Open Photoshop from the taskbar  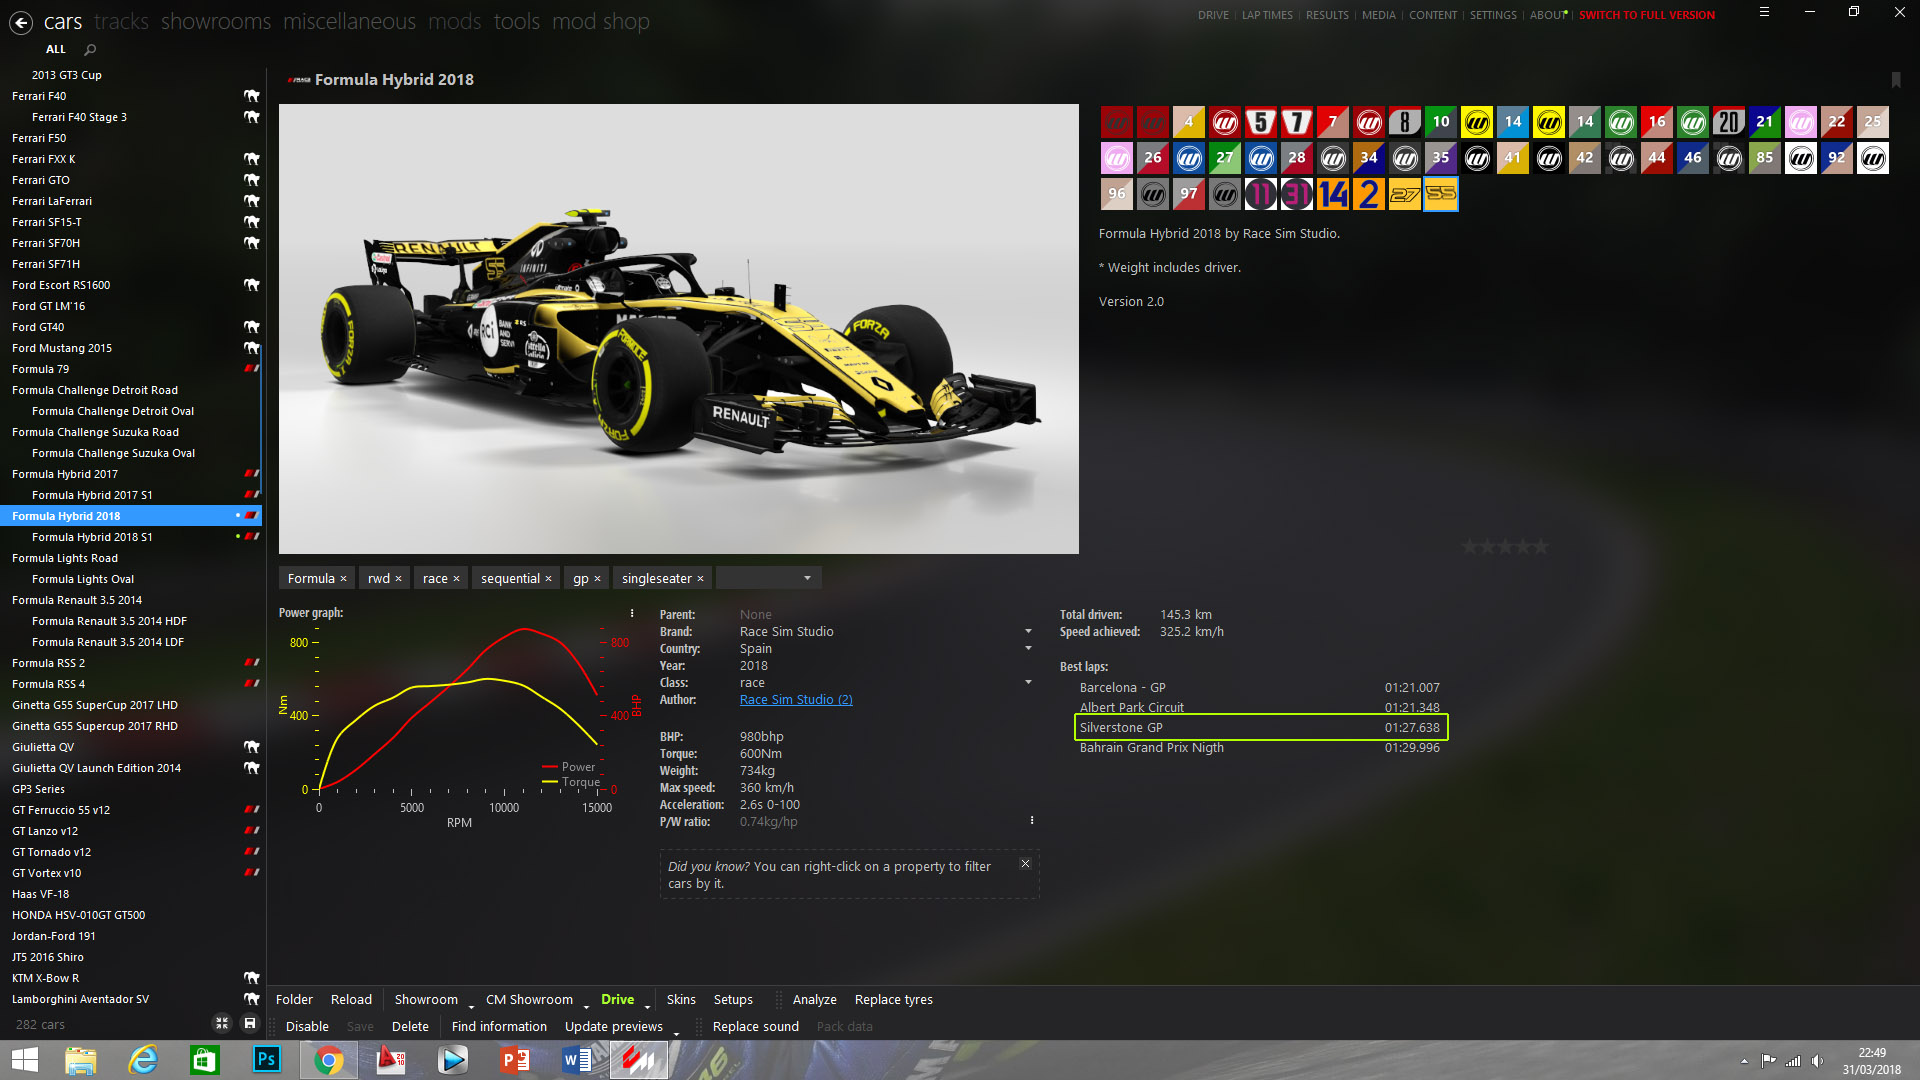(267, 1059)
